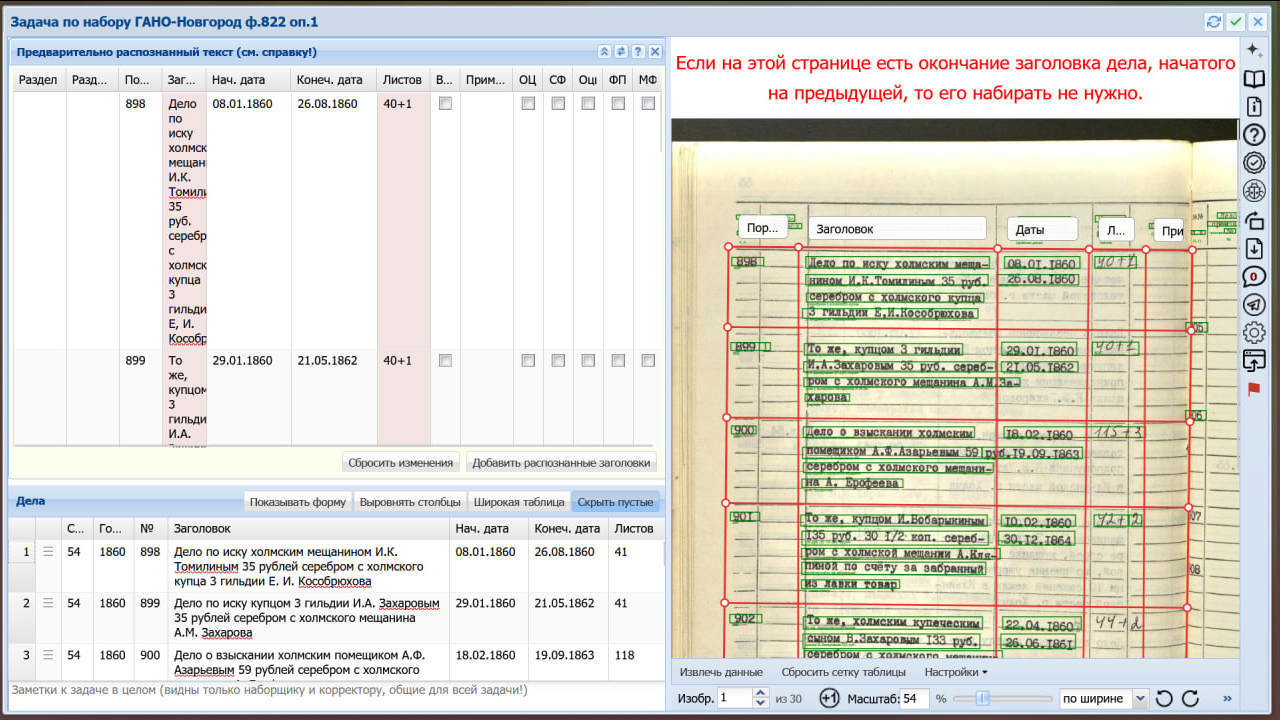Screen dimensions: 1280x720
Task: Click the swap arrows icon in recognized text panel
Action: coord(621,52)
